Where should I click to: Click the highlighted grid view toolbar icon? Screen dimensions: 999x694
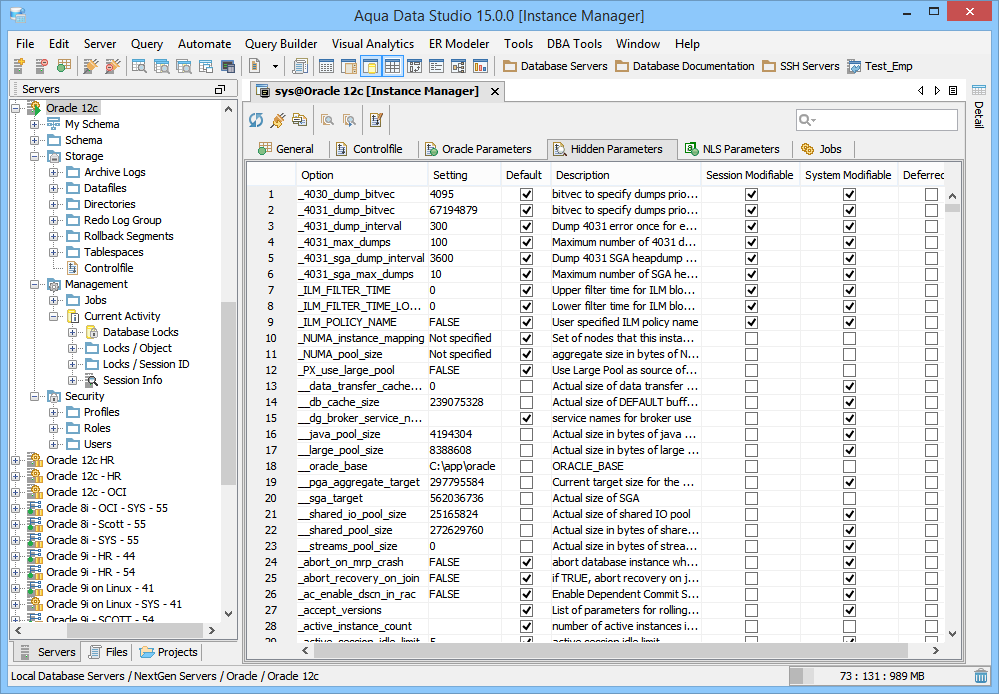tap(392, 66)
